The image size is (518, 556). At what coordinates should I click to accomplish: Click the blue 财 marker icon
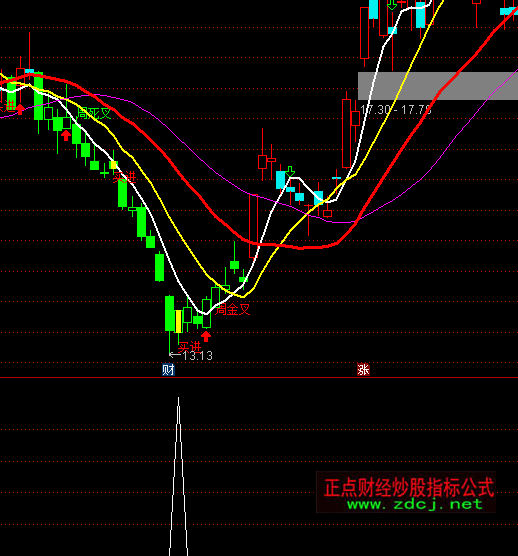168,370
